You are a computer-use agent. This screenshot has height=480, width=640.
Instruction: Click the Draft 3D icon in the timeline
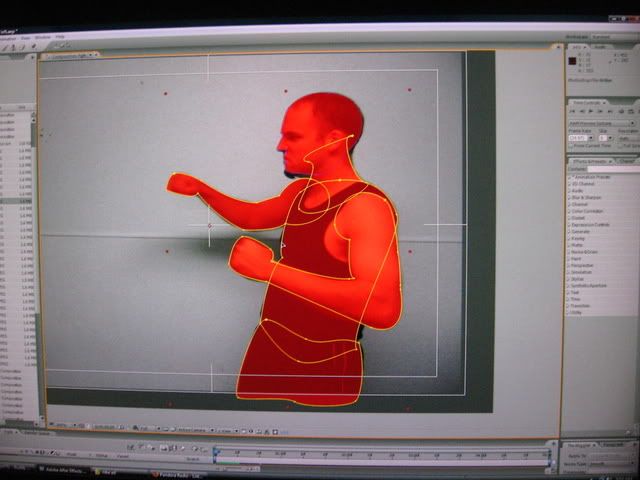click(x=141, y=448)
